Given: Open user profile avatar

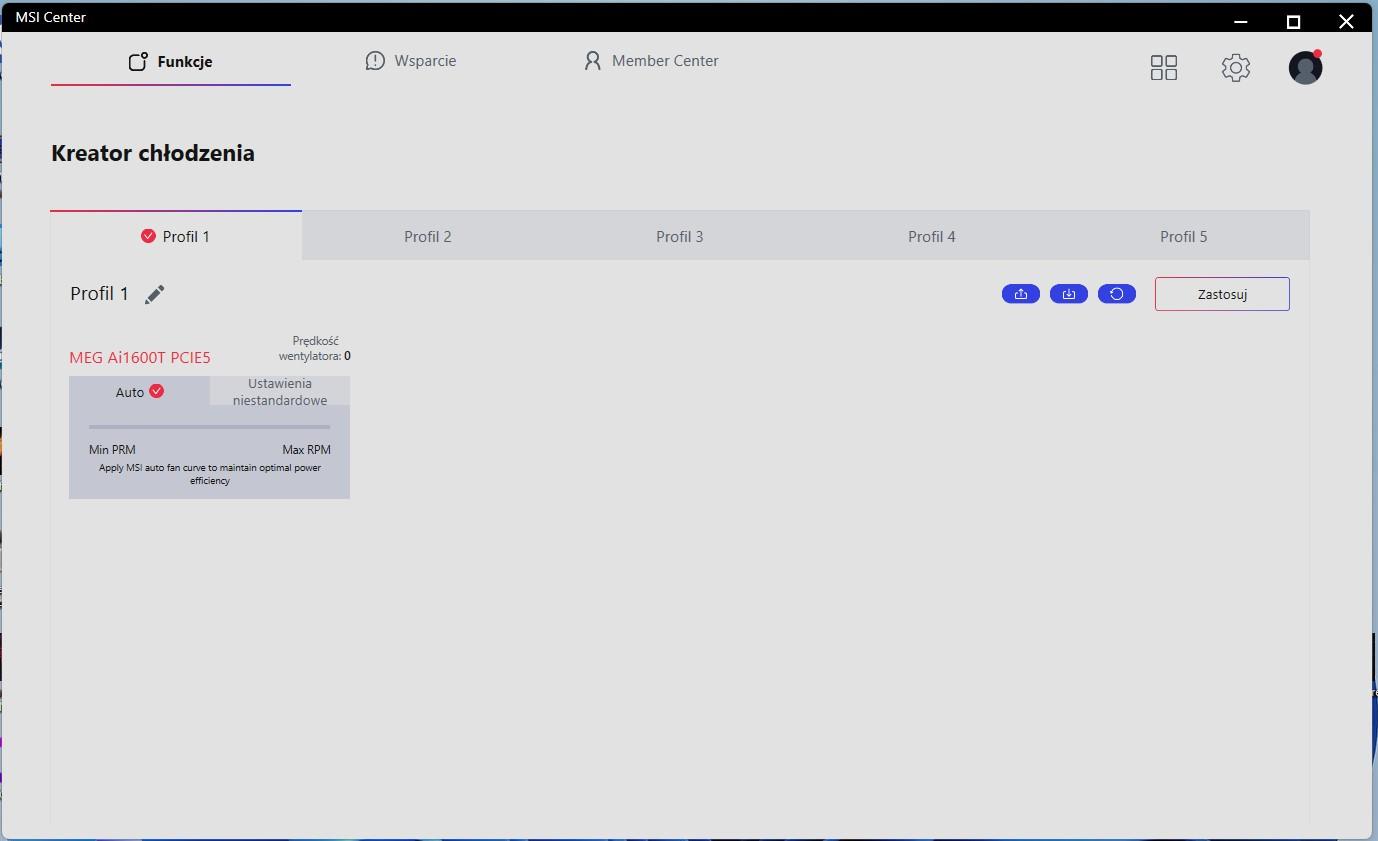Looking at the screenshot, I should point(1305,67).
